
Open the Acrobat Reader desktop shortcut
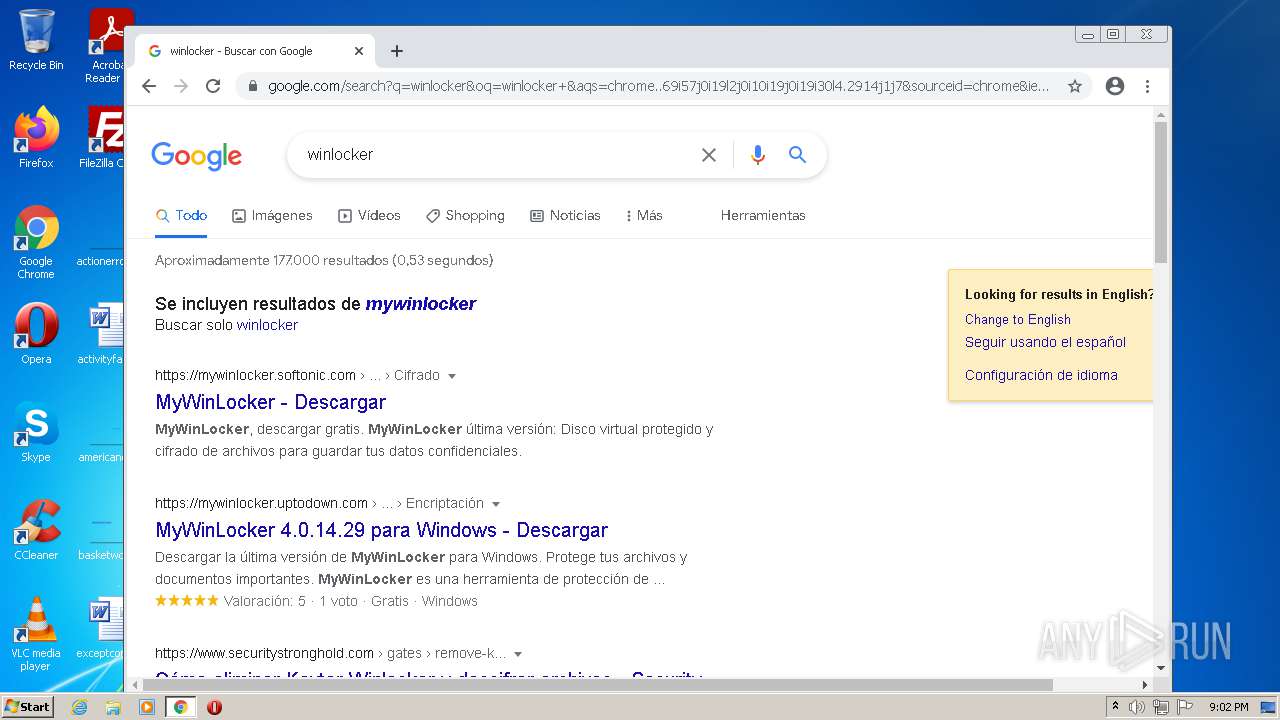pyautogui.click(x=105, y=45)
